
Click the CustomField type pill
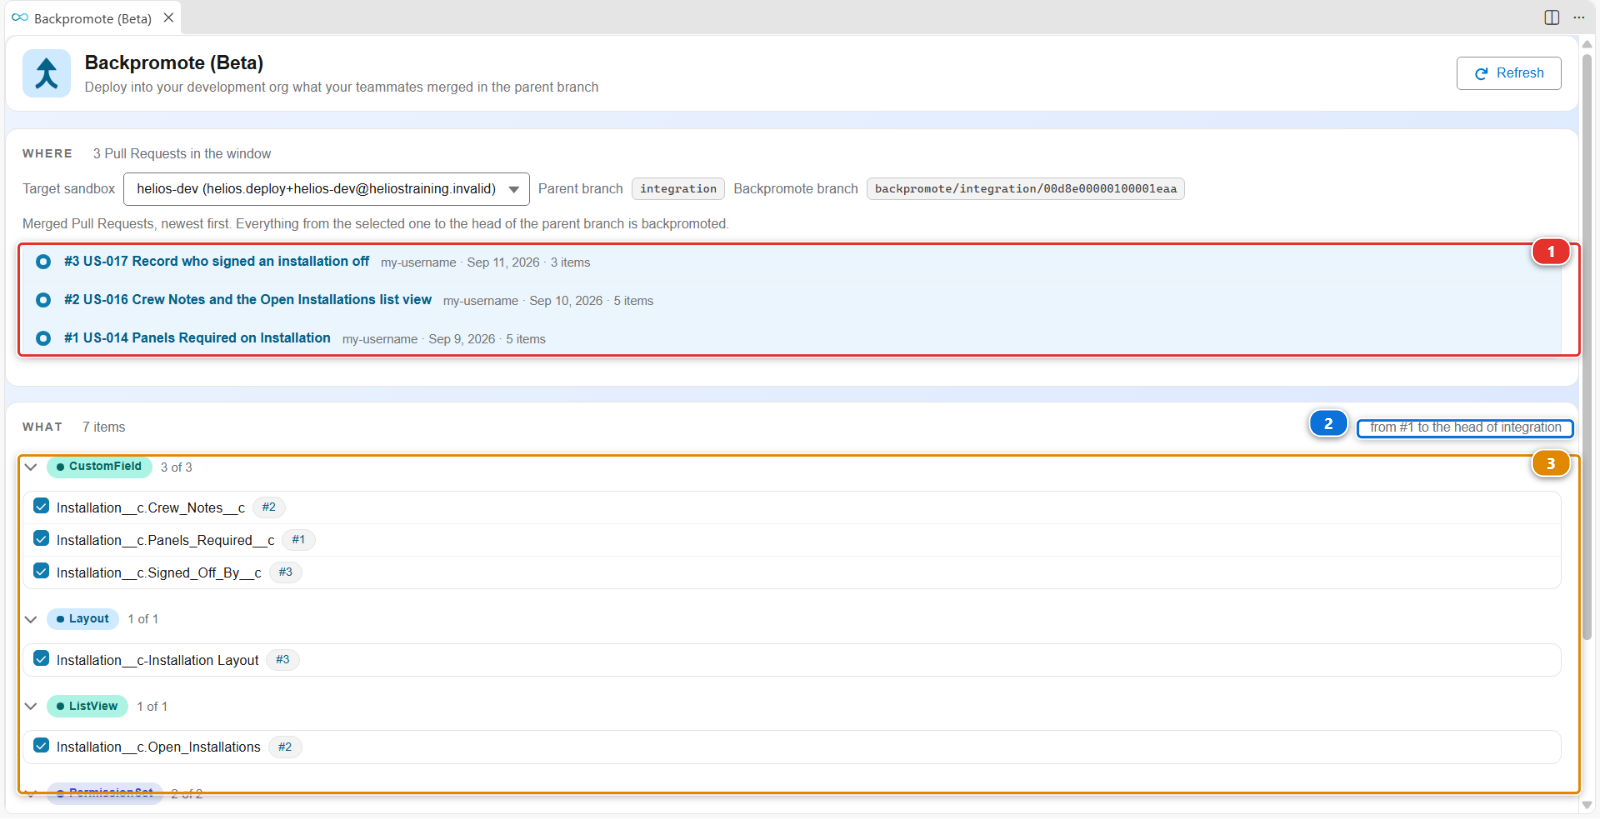pyautogui.click(x=99, y=466)
